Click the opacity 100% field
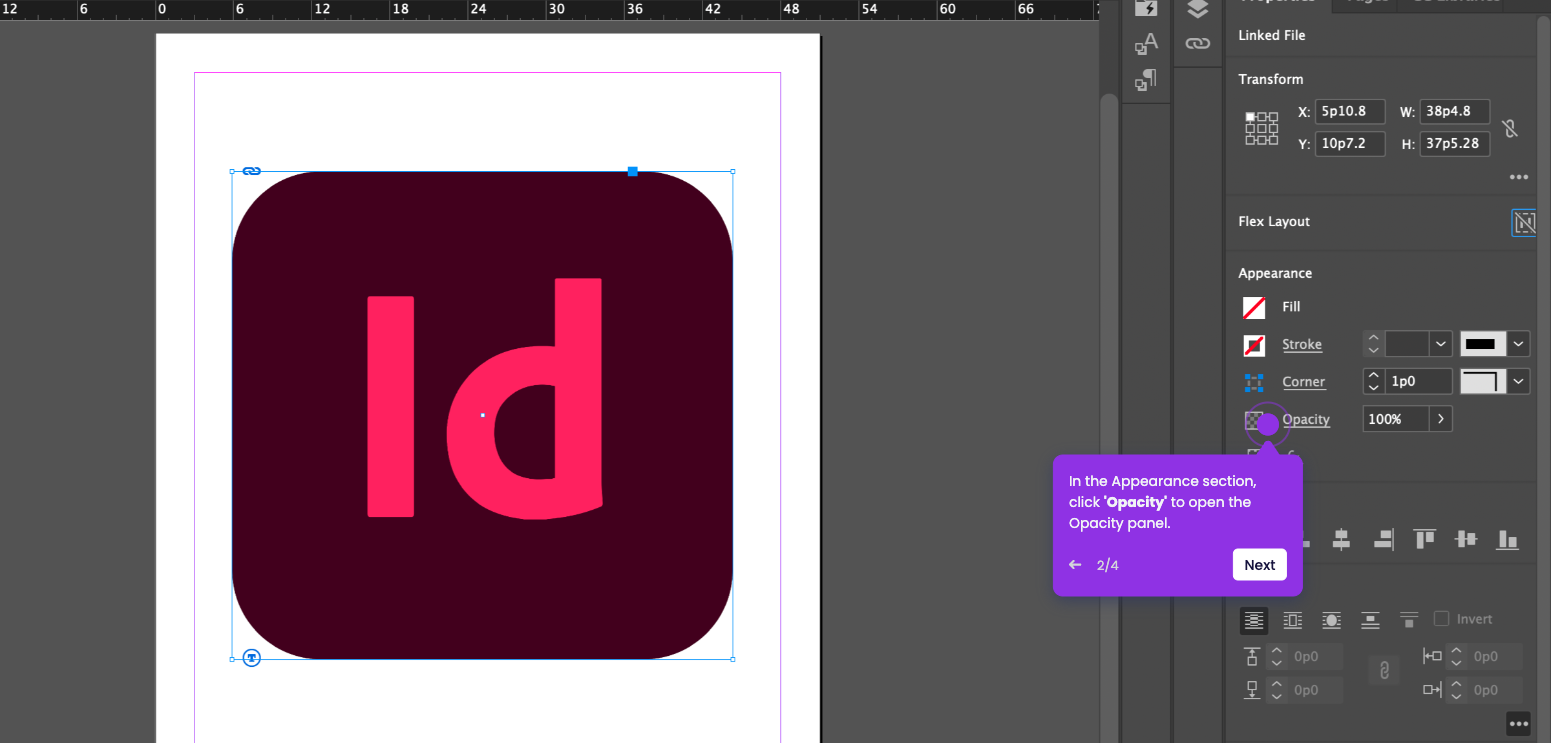This screenshot has height=743, width=1551. coord(1396,419)
